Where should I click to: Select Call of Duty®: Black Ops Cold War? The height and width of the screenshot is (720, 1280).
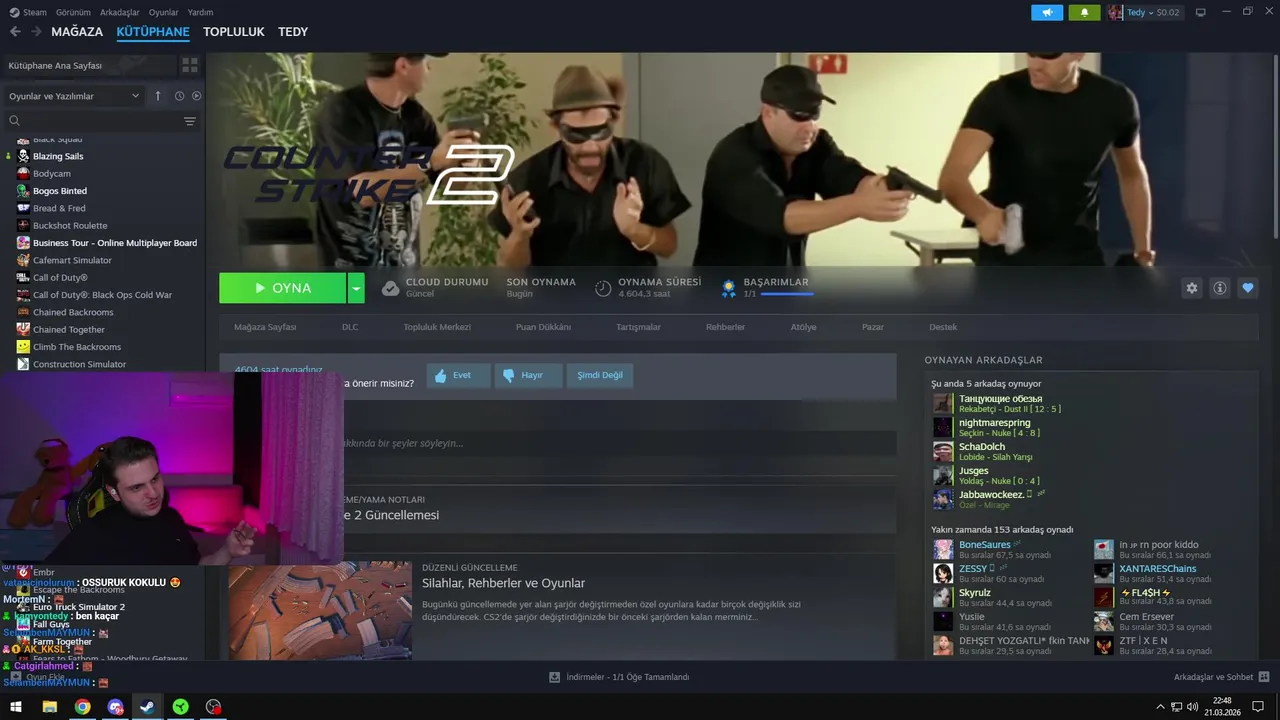tap(102, 295)
